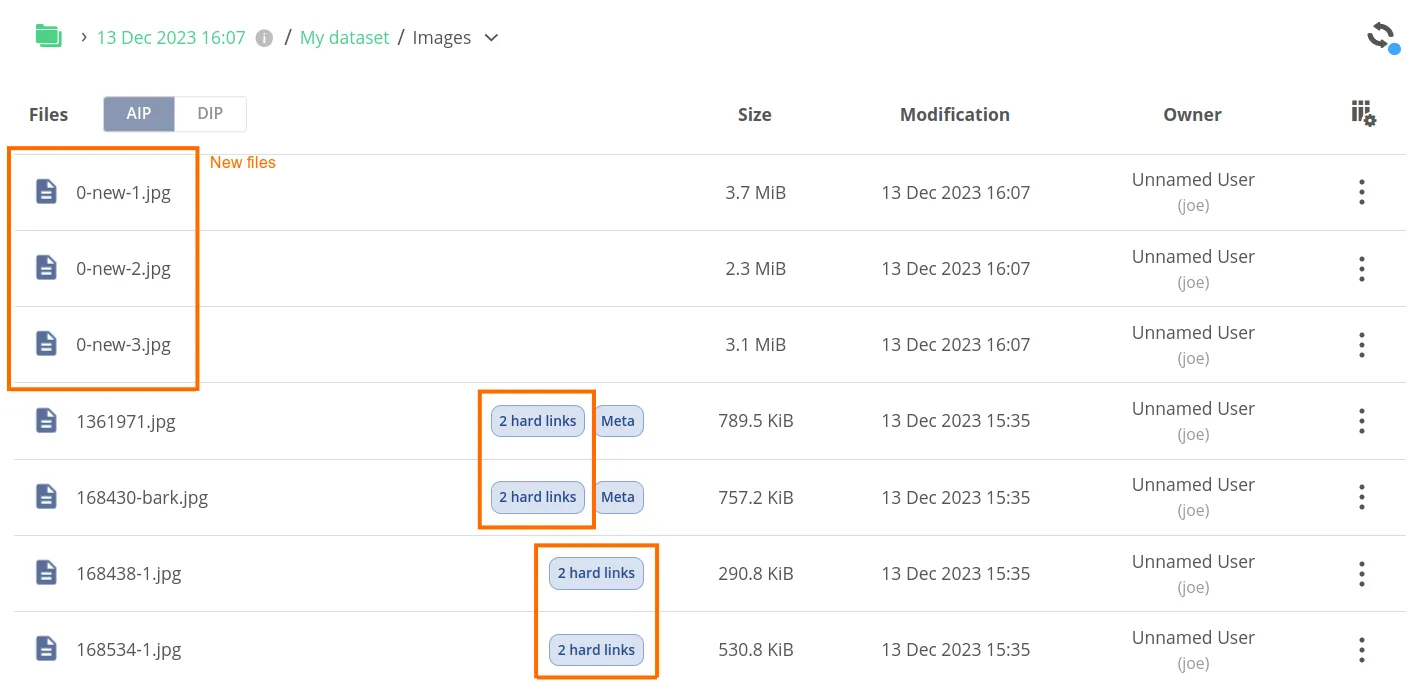
Task: Sort files by the Size column header
Action: pos(754,114)
